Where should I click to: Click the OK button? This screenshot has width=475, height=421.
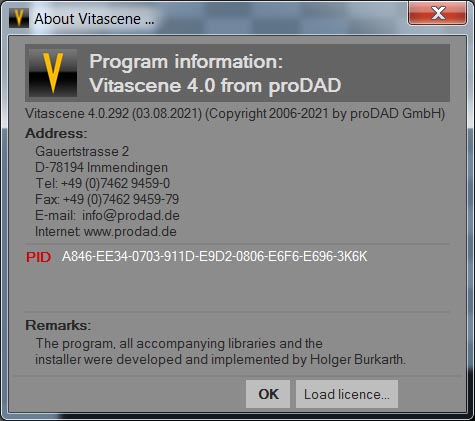tap(268, 394)
